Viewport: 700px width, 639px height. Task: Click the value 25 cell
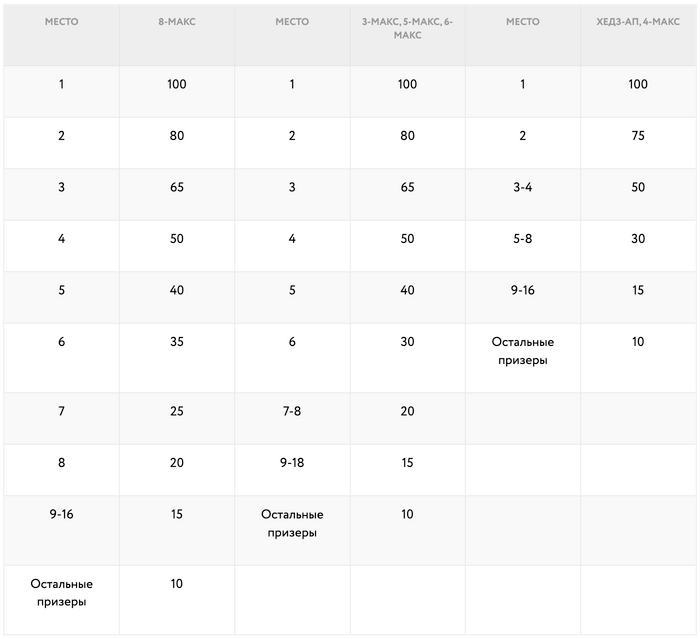coord(177,411)
